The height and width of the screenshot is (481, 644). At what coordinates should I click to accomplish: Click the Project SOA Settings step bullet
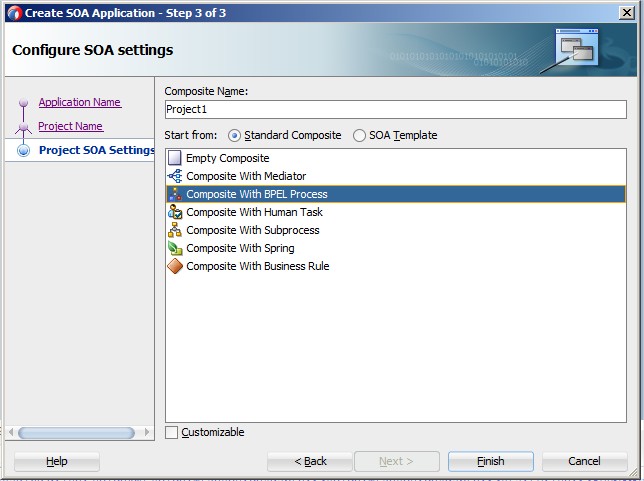coord(23,151)
